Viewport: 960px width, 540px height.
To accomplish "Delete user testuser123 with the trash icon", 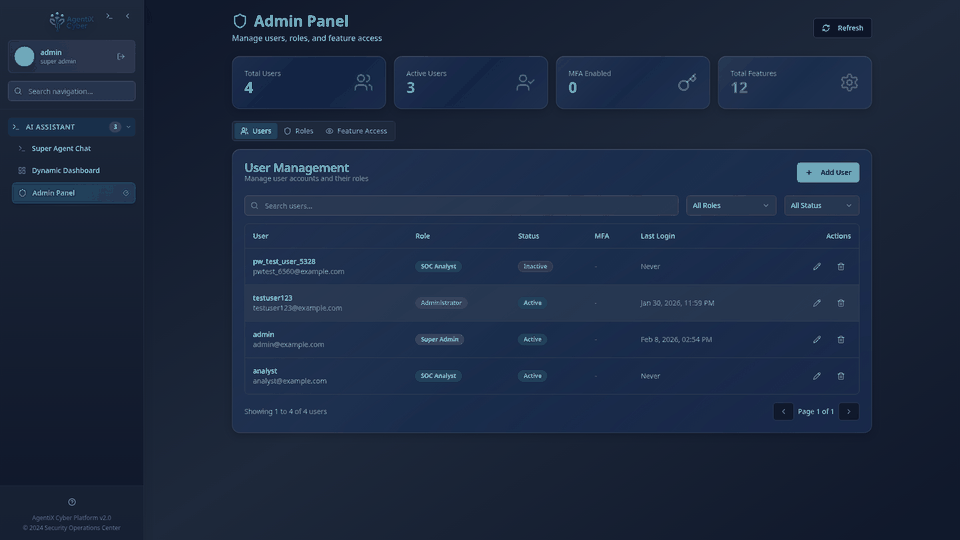I will tap(841, 303).
